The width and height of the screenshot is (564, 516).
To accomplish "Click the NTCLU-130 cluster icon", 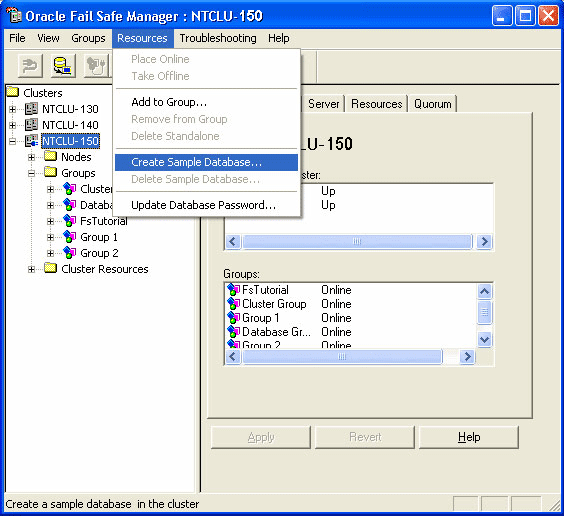I will coord(31,109).
